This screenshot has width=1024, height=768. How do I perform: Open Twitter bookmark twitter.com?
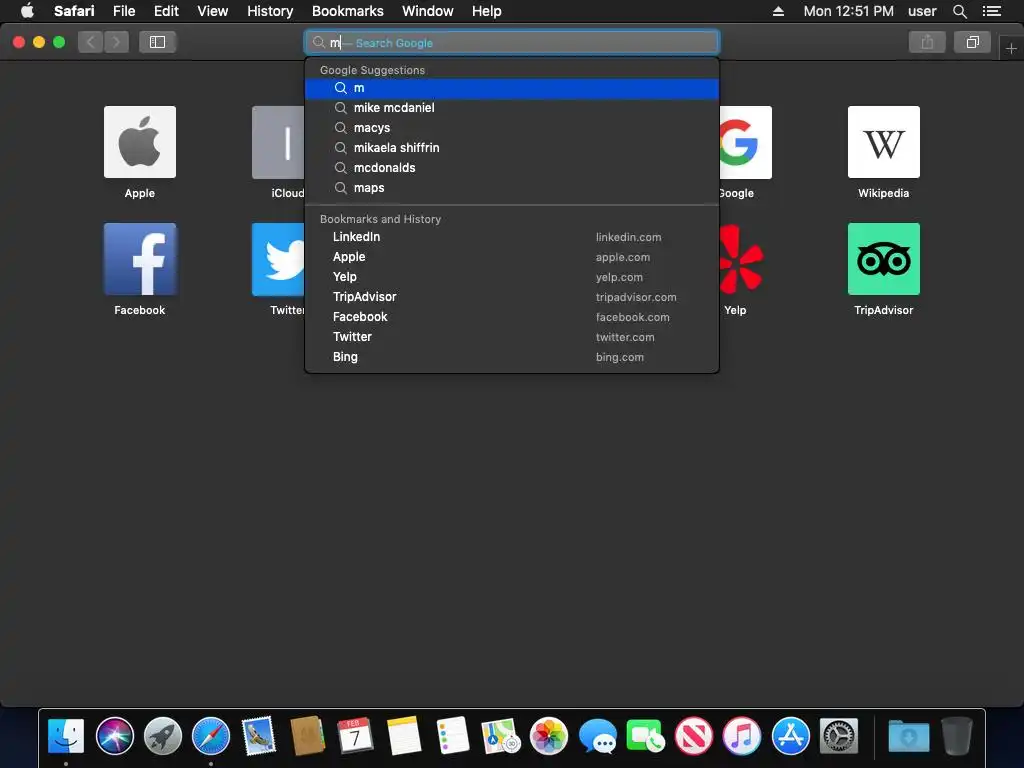512,337
